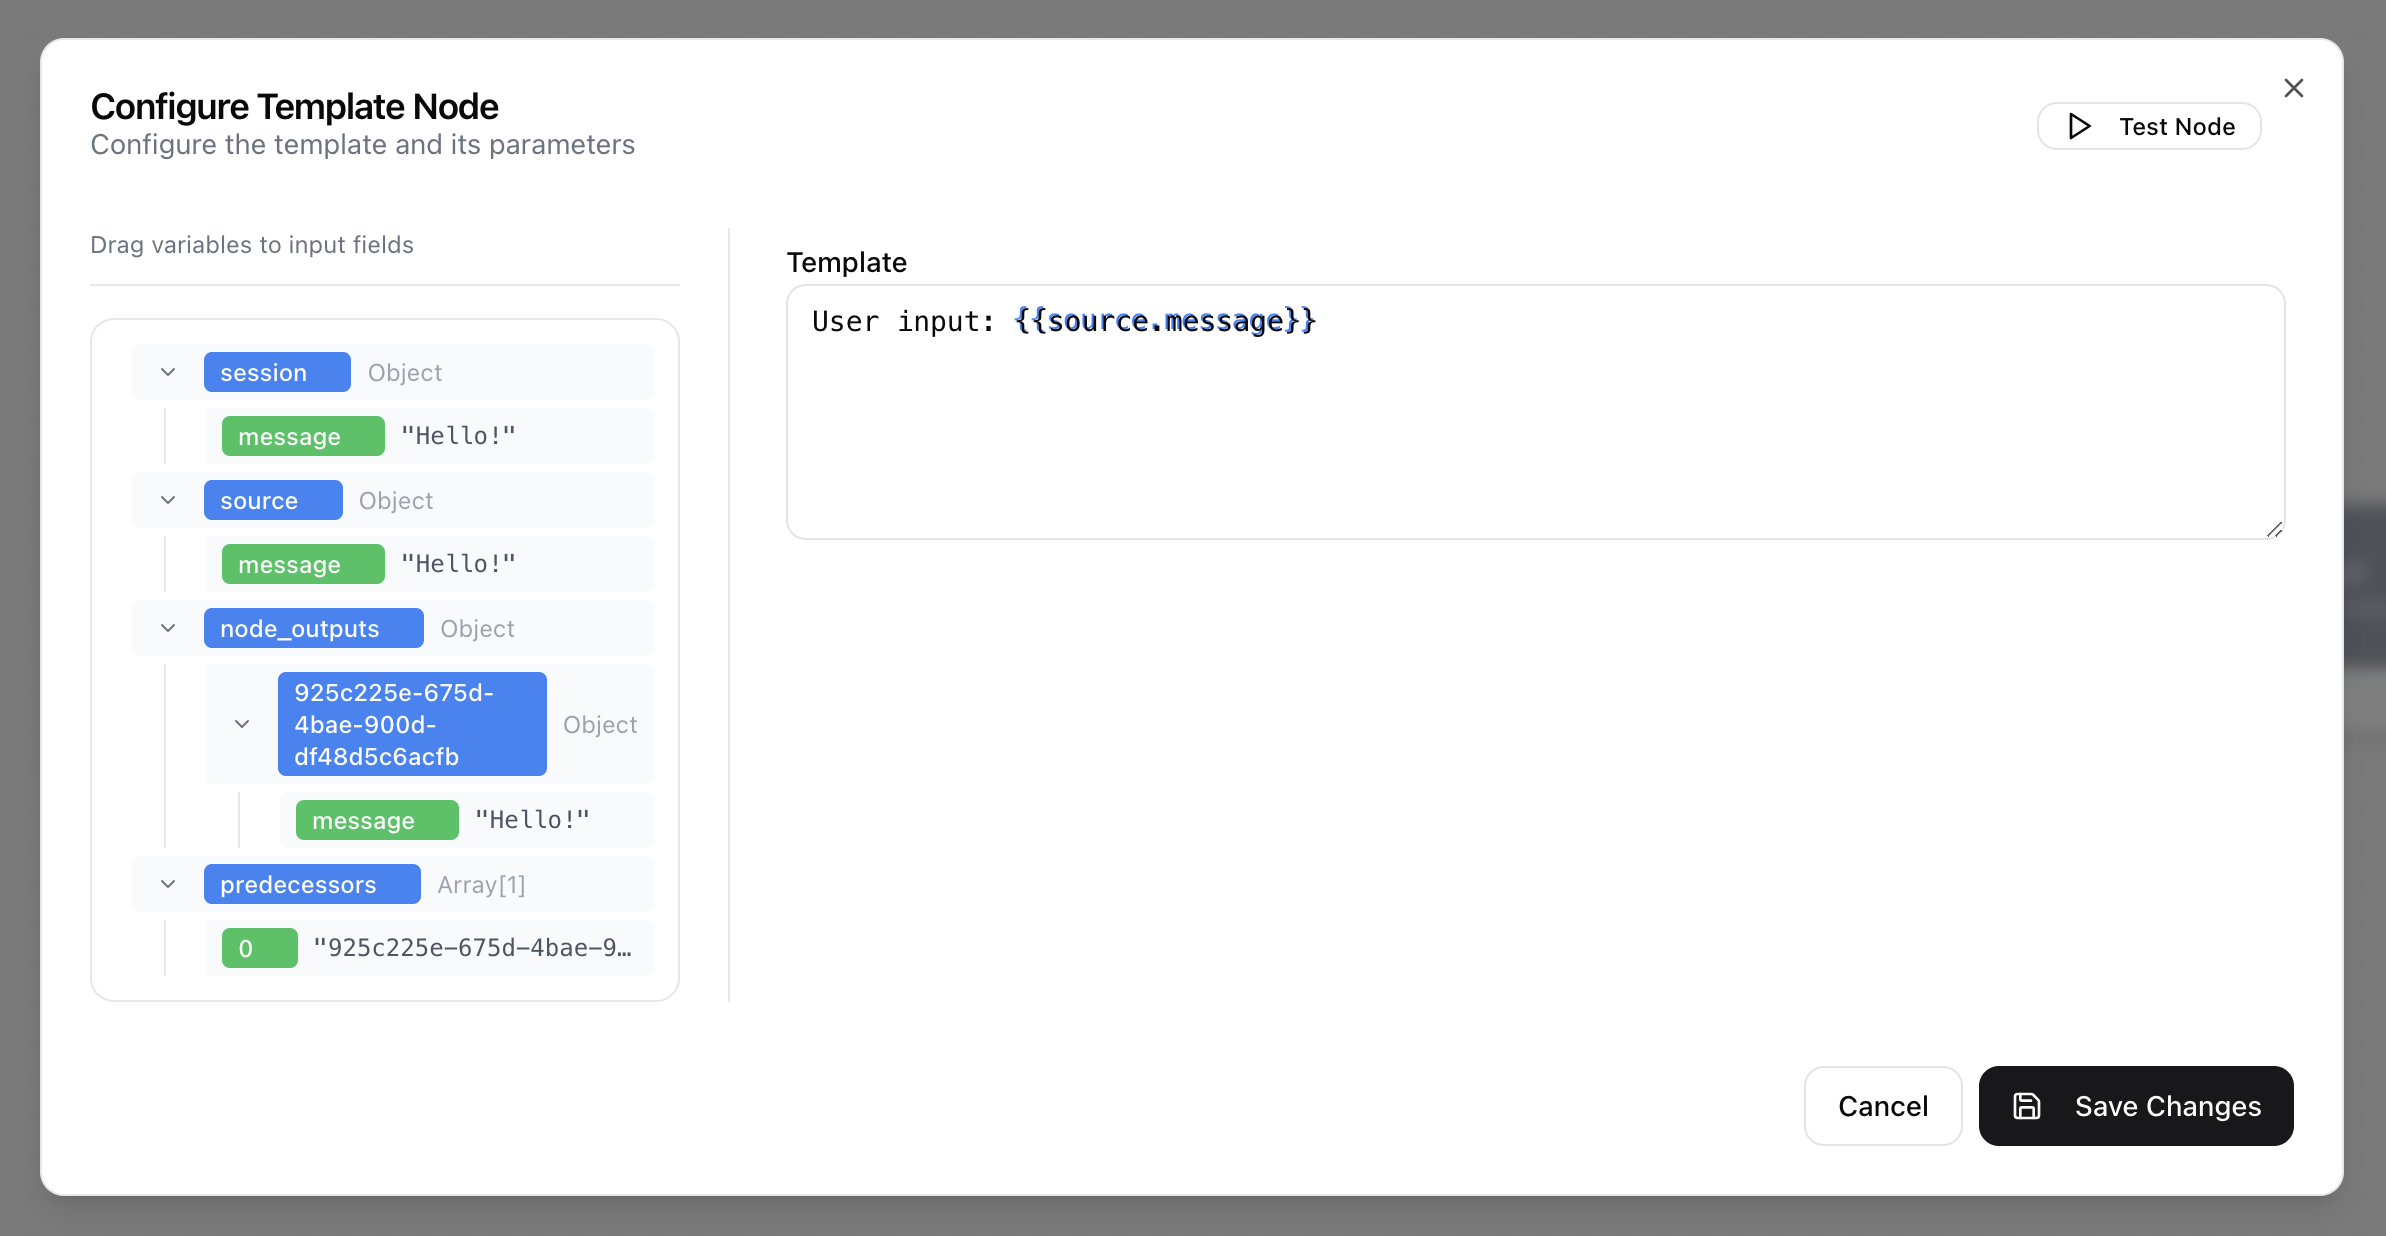Image resolution: width=2386 pixels, height=1236 pixels.
Task: Select the source variable tag
Action: (x=272, y=500)
